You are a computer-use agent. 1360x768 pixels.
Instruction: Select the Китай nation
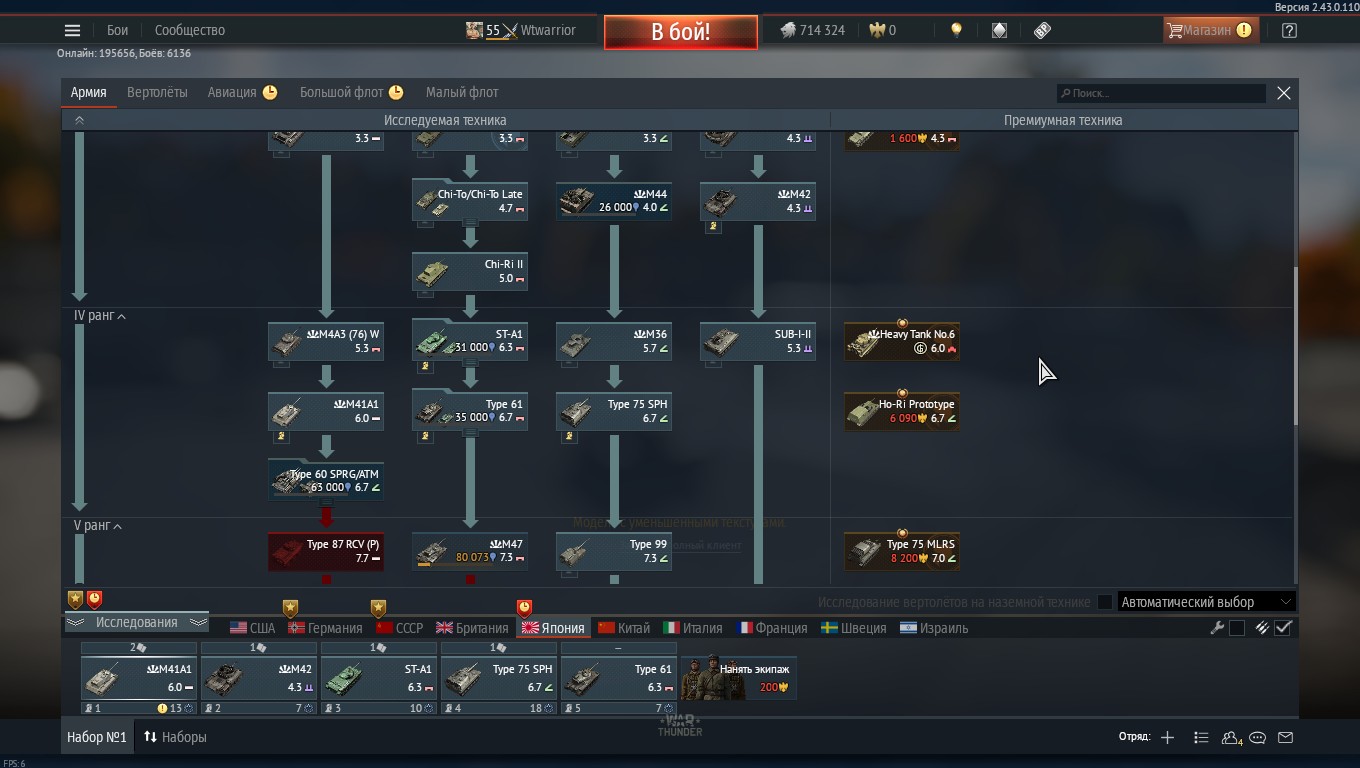tap(624, 628)
